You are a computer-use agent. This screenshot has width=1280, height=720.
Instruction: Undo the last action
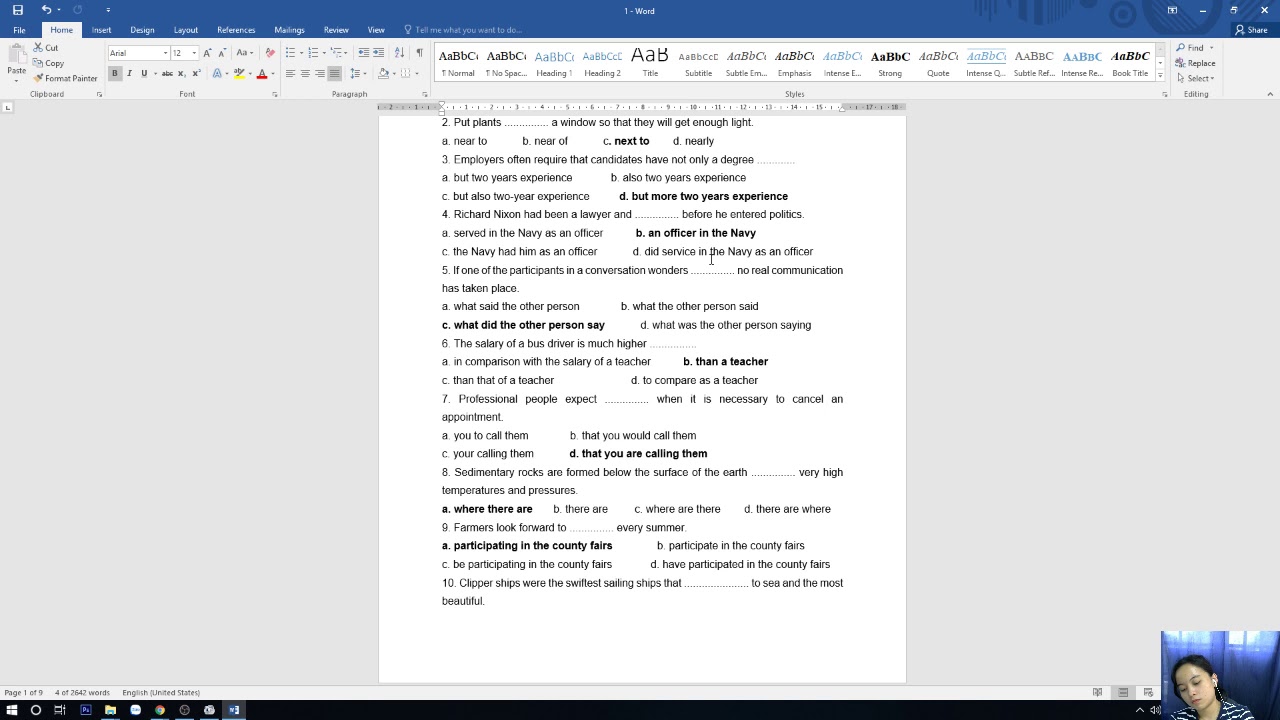pyautogui.click(x=46, y=10)
